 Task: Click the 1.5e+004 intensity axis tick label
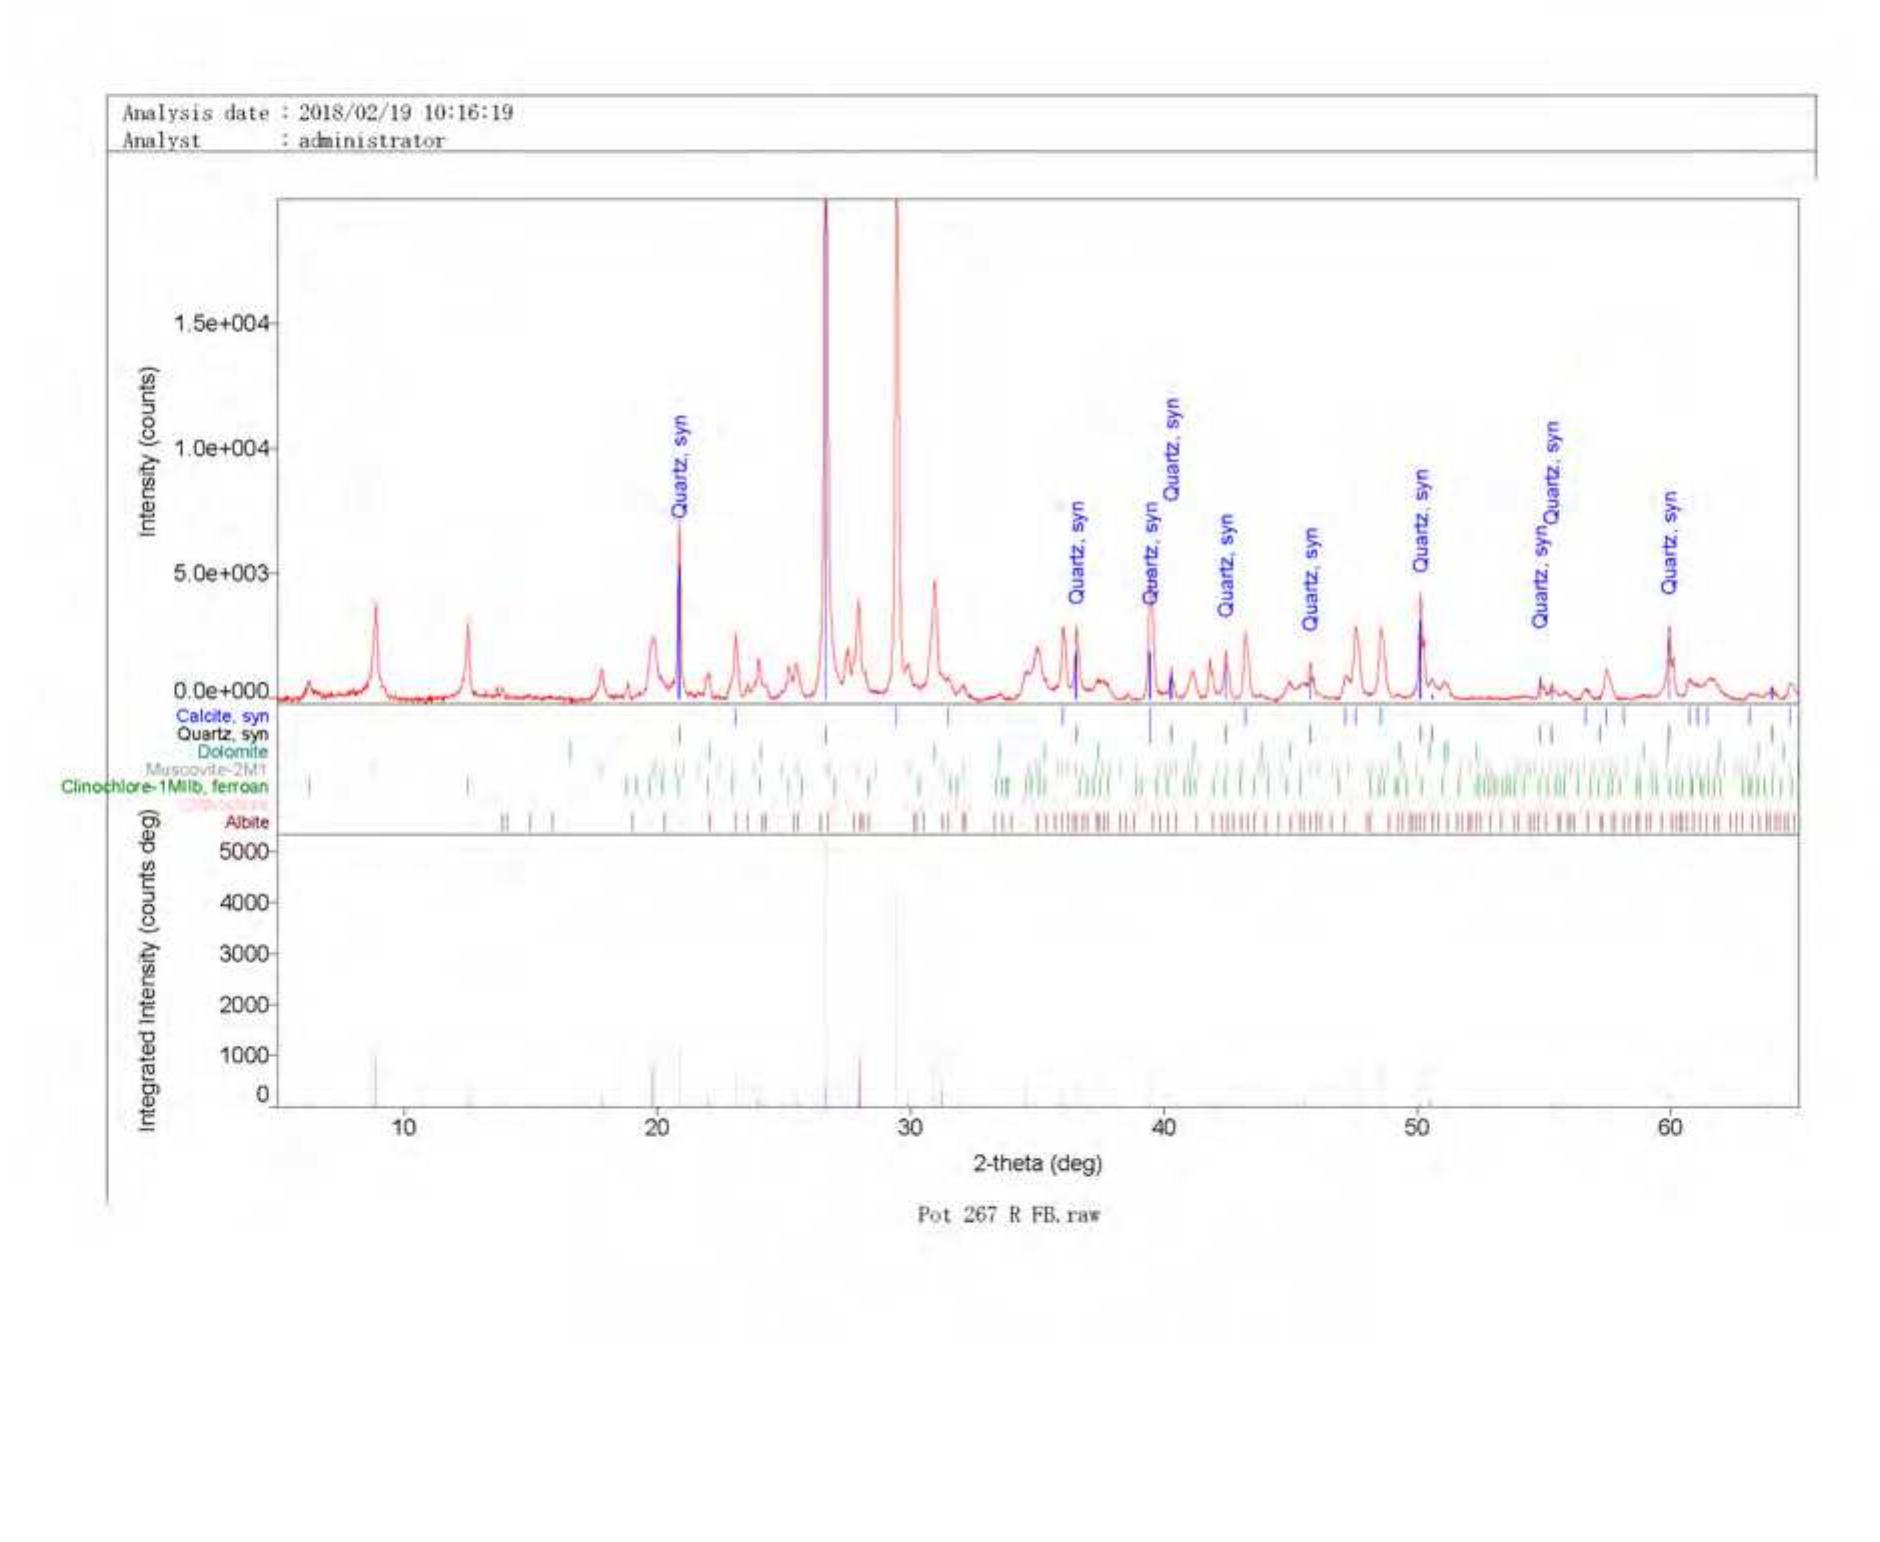(221, 324)
